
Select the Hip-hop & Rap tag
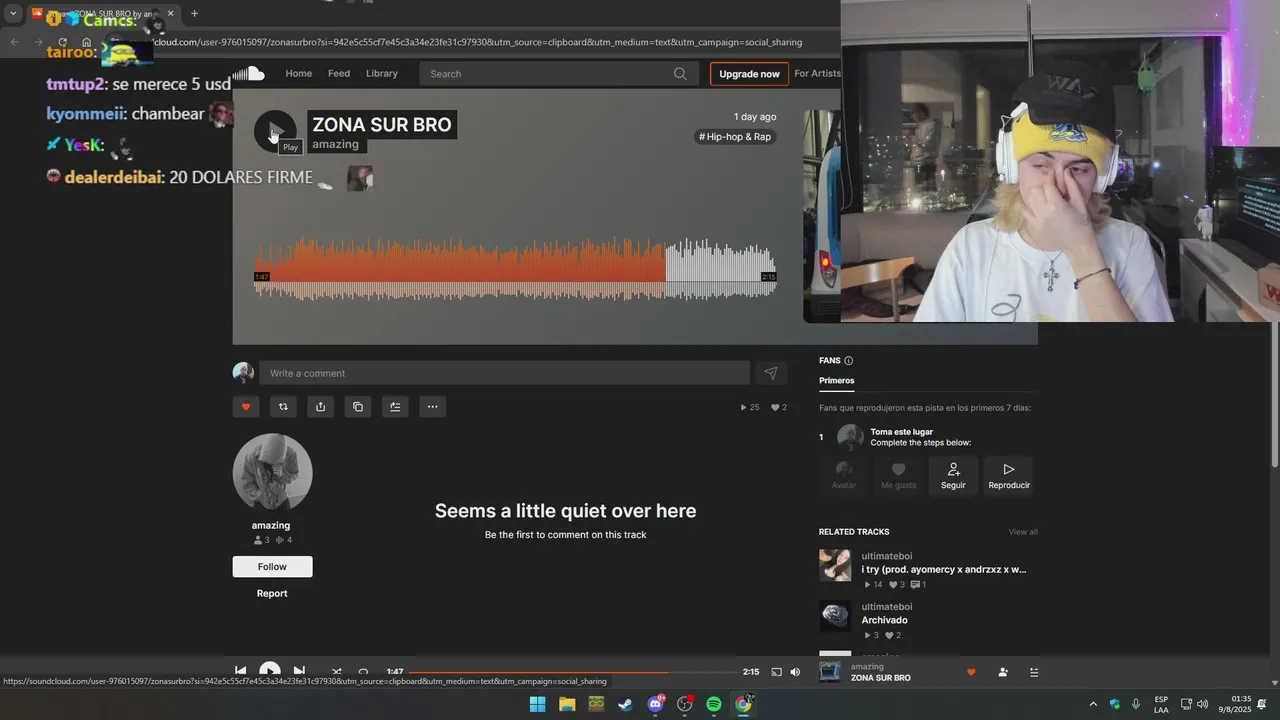[735, 137]
